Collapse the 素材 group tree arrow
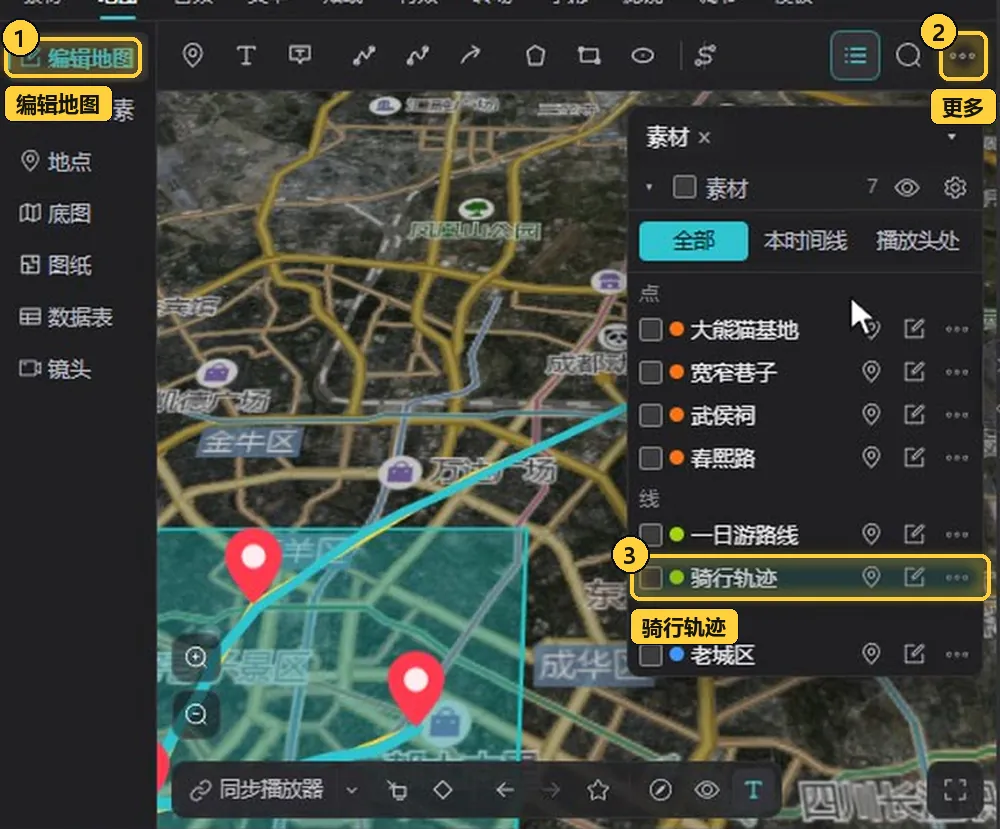This screenshot has width=1000, height=829. pyautogui.click(x=649, y=187)
